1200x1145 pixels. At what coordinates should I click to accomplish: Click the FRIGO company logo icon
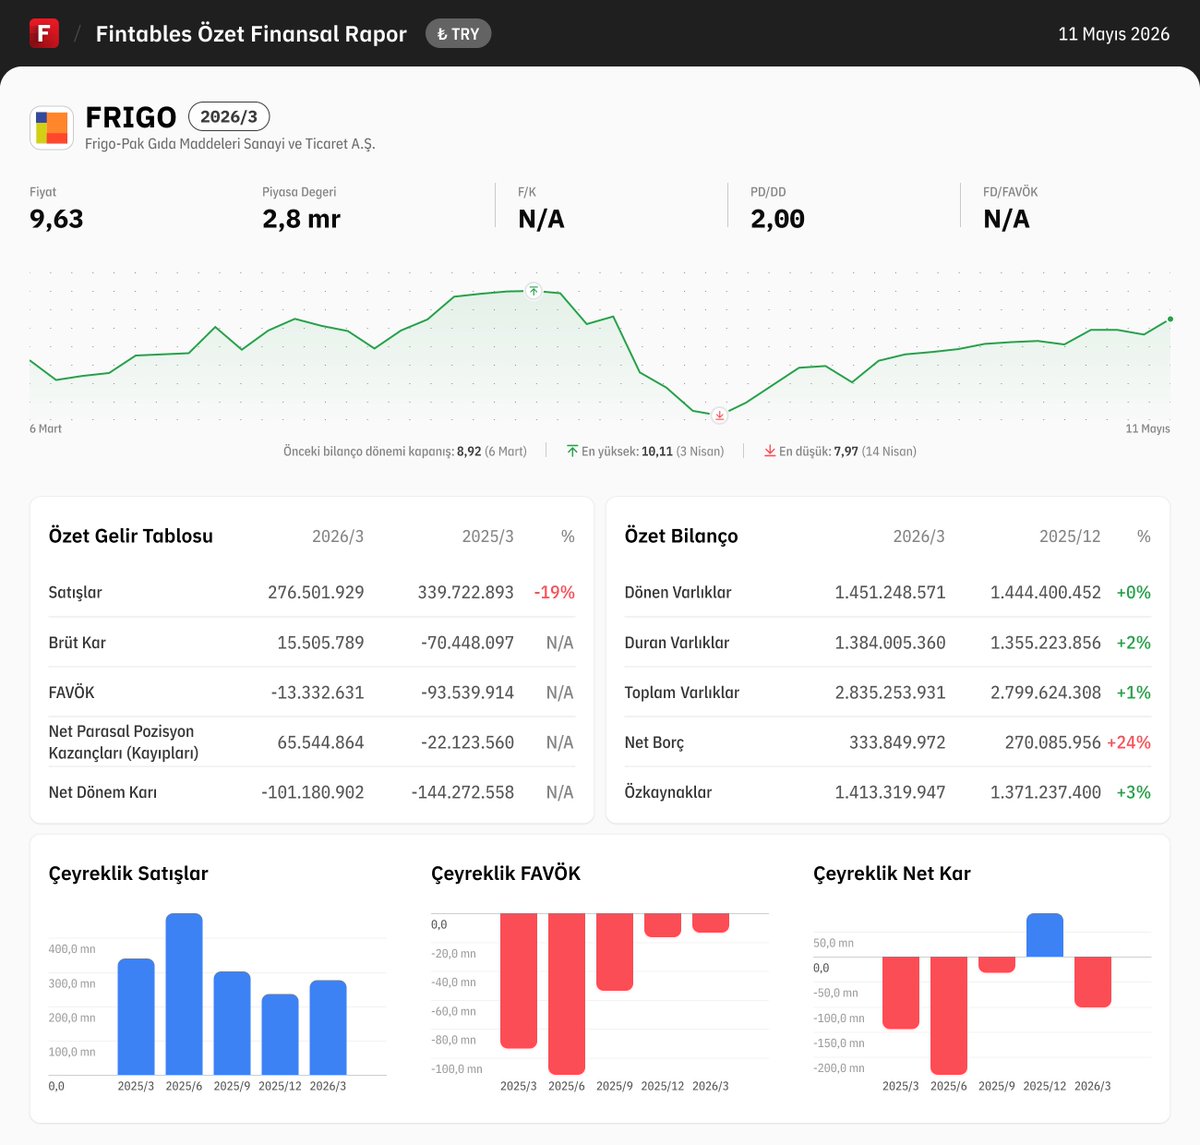coord(52,128)
